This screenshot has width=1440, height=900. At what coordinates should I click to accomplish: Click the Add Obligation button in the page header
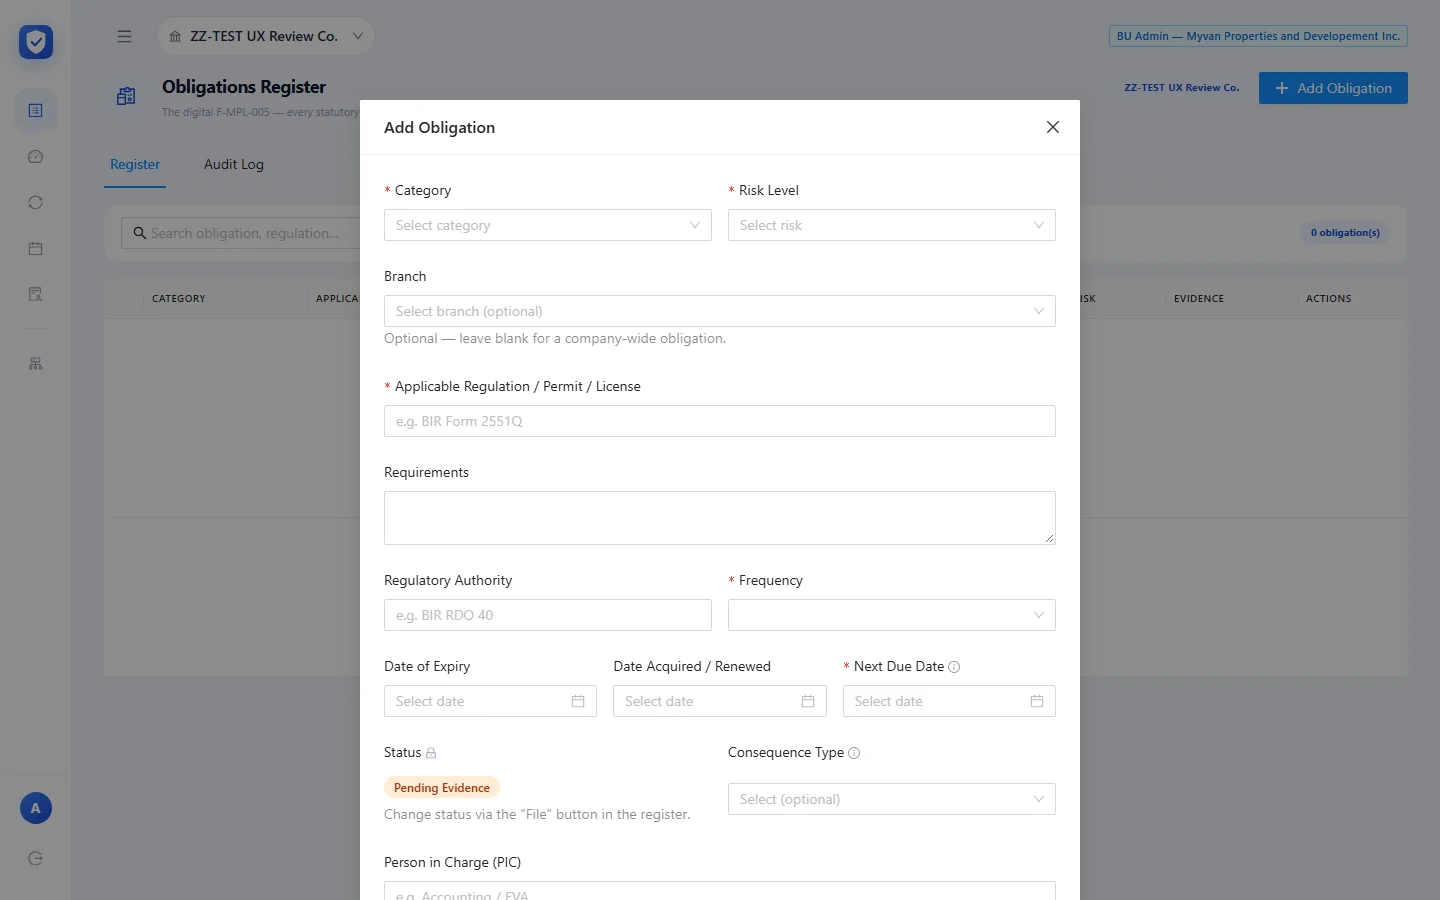[1333, 88]
